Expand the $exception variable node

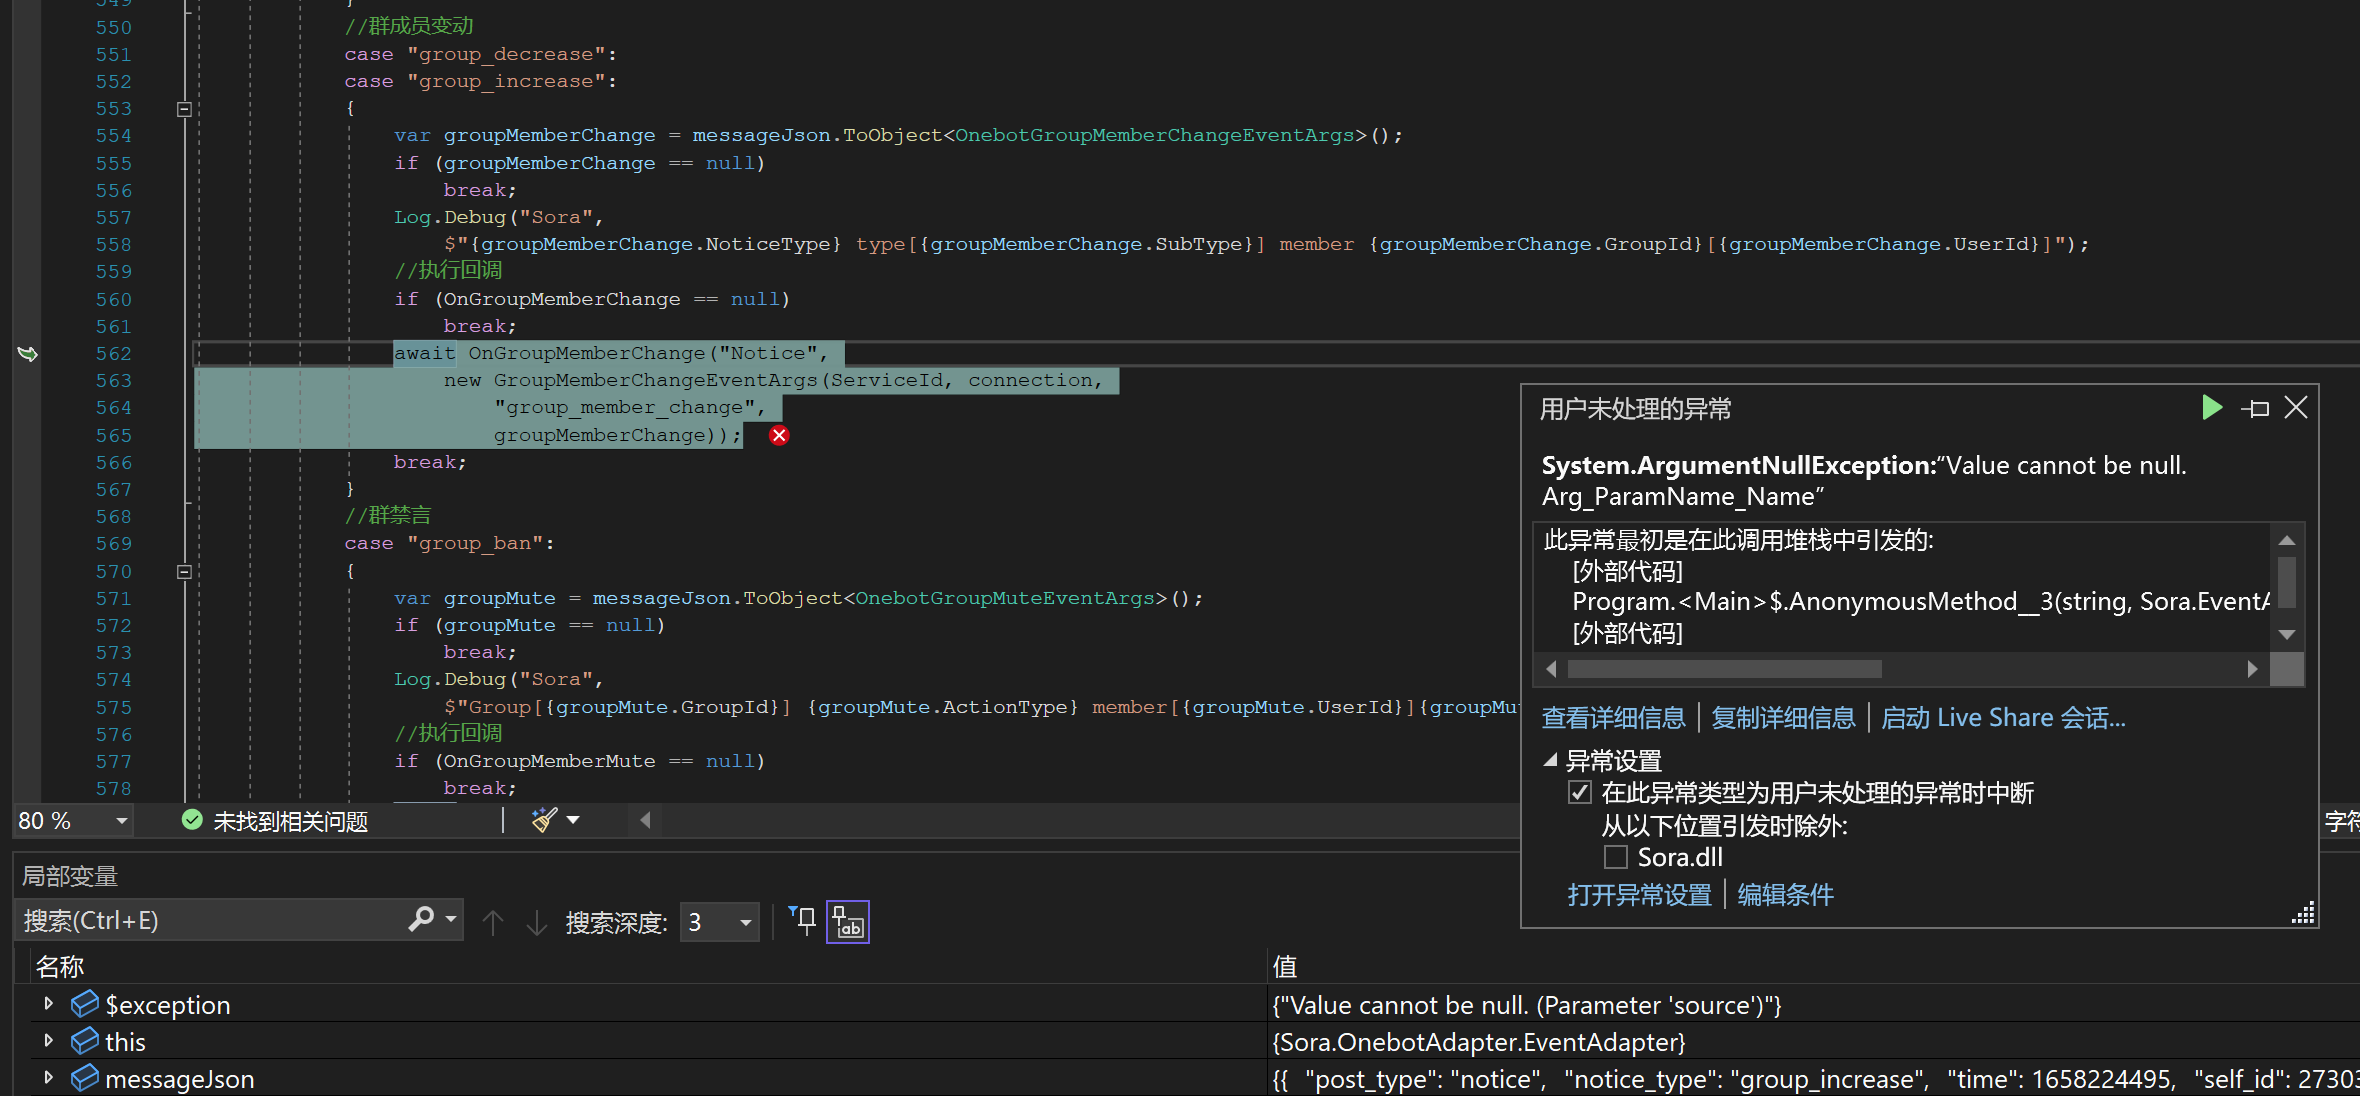[x=47, y=1005]
